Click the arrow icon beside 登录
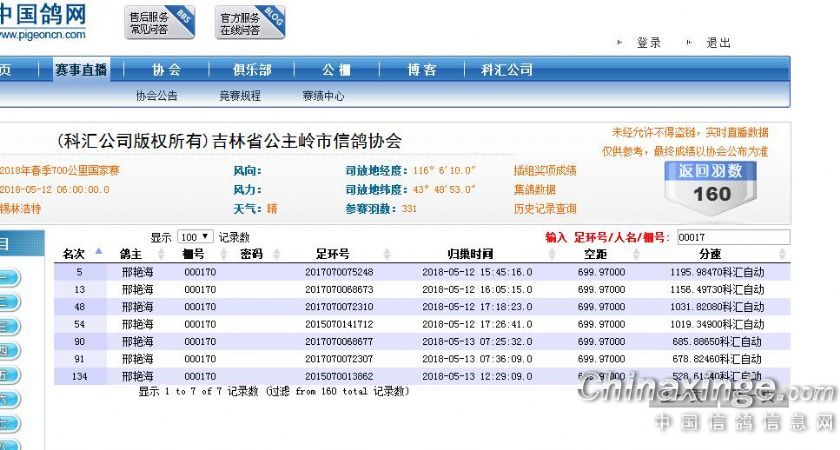The width and height of the screenshot is (840, 450). (620, 43)
